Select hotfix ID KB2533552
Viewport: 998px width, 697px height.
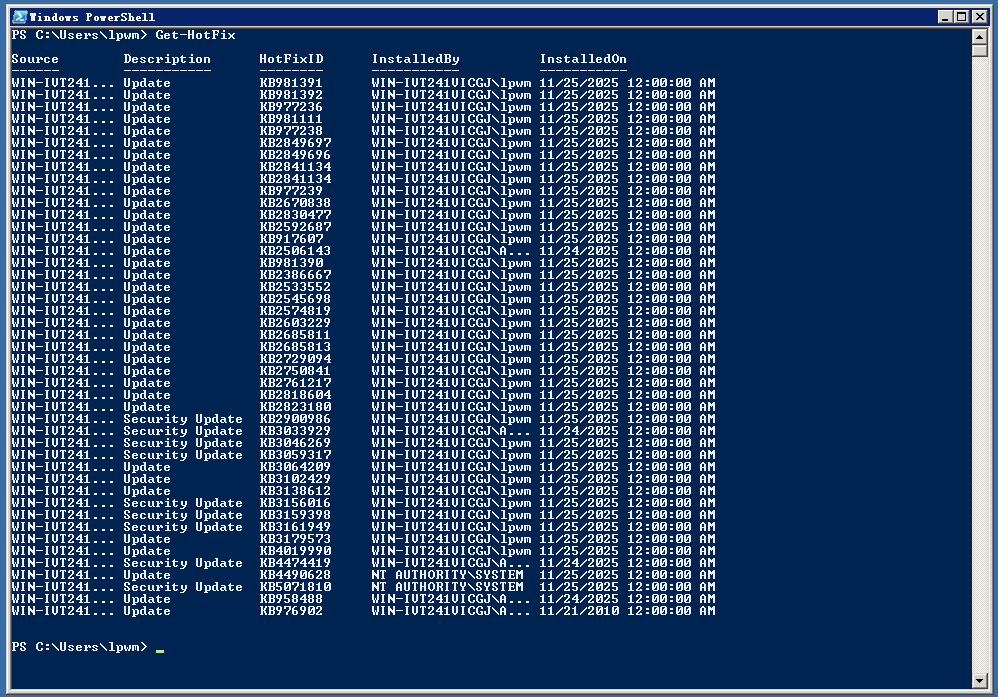point(295,287)
